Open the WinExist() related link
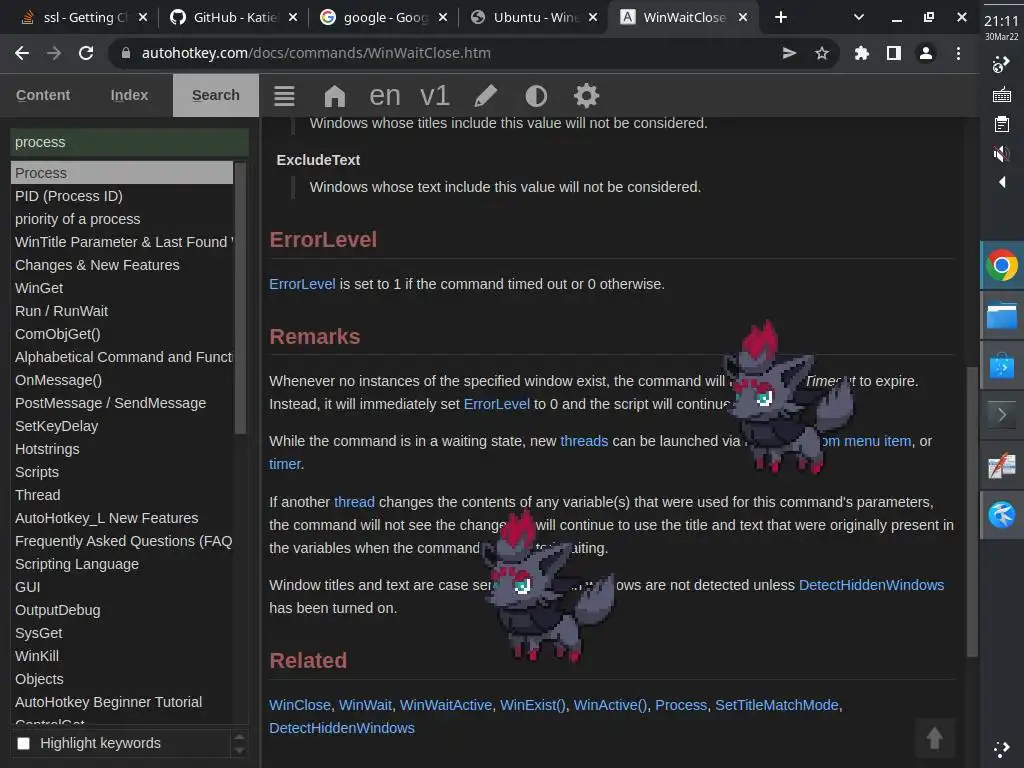The image size is (1024, 768). point(533,705)
